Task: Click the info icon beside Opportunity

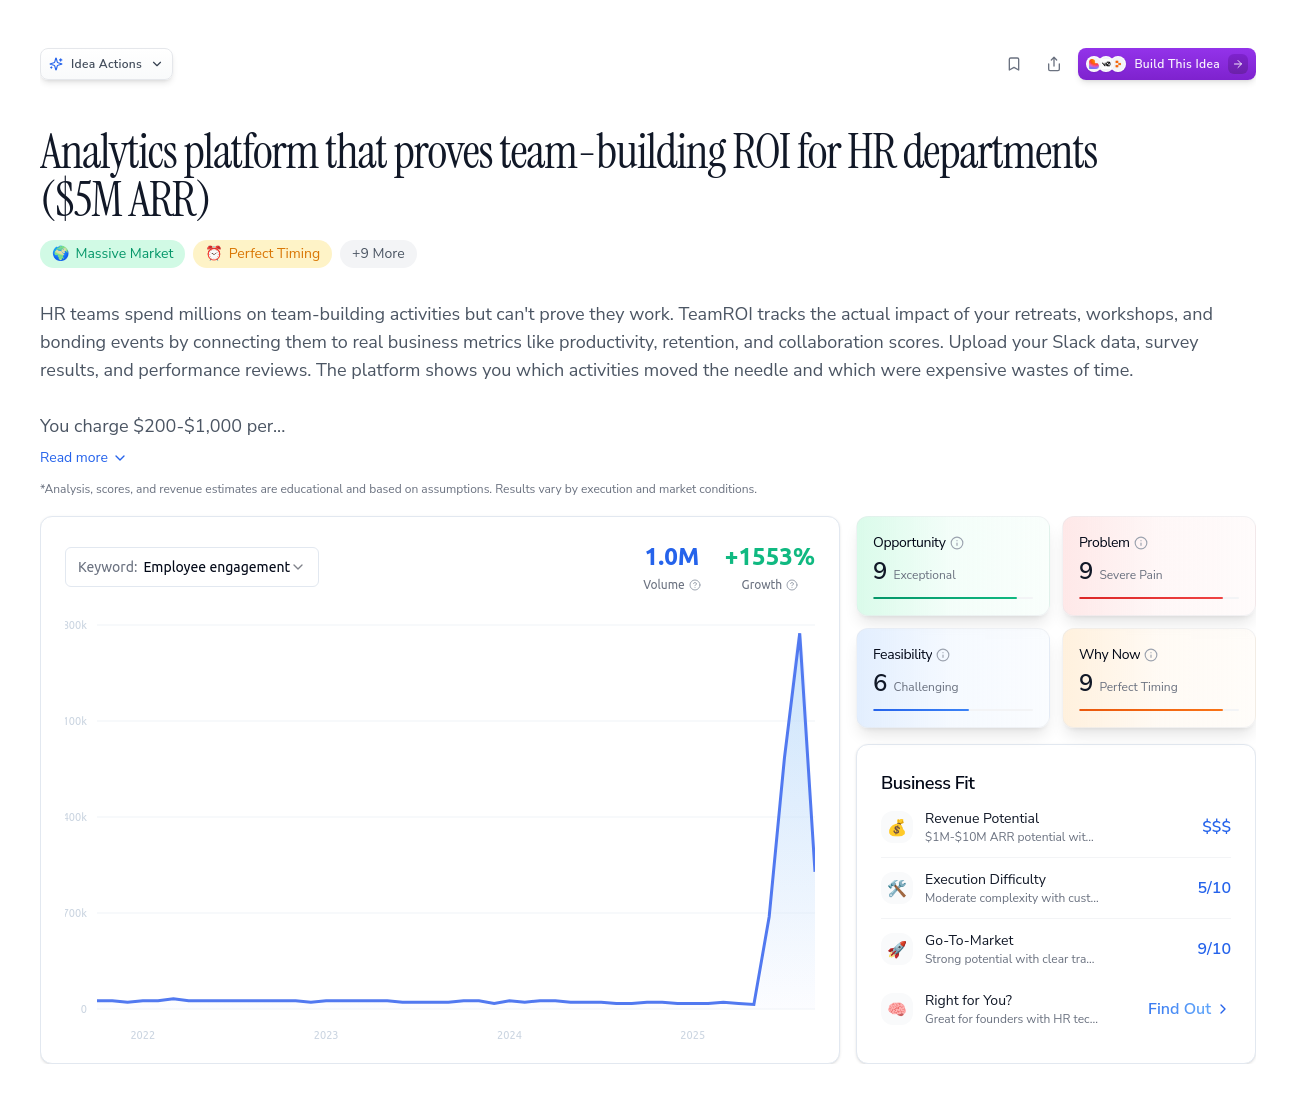Action: (x=957, y=542)
